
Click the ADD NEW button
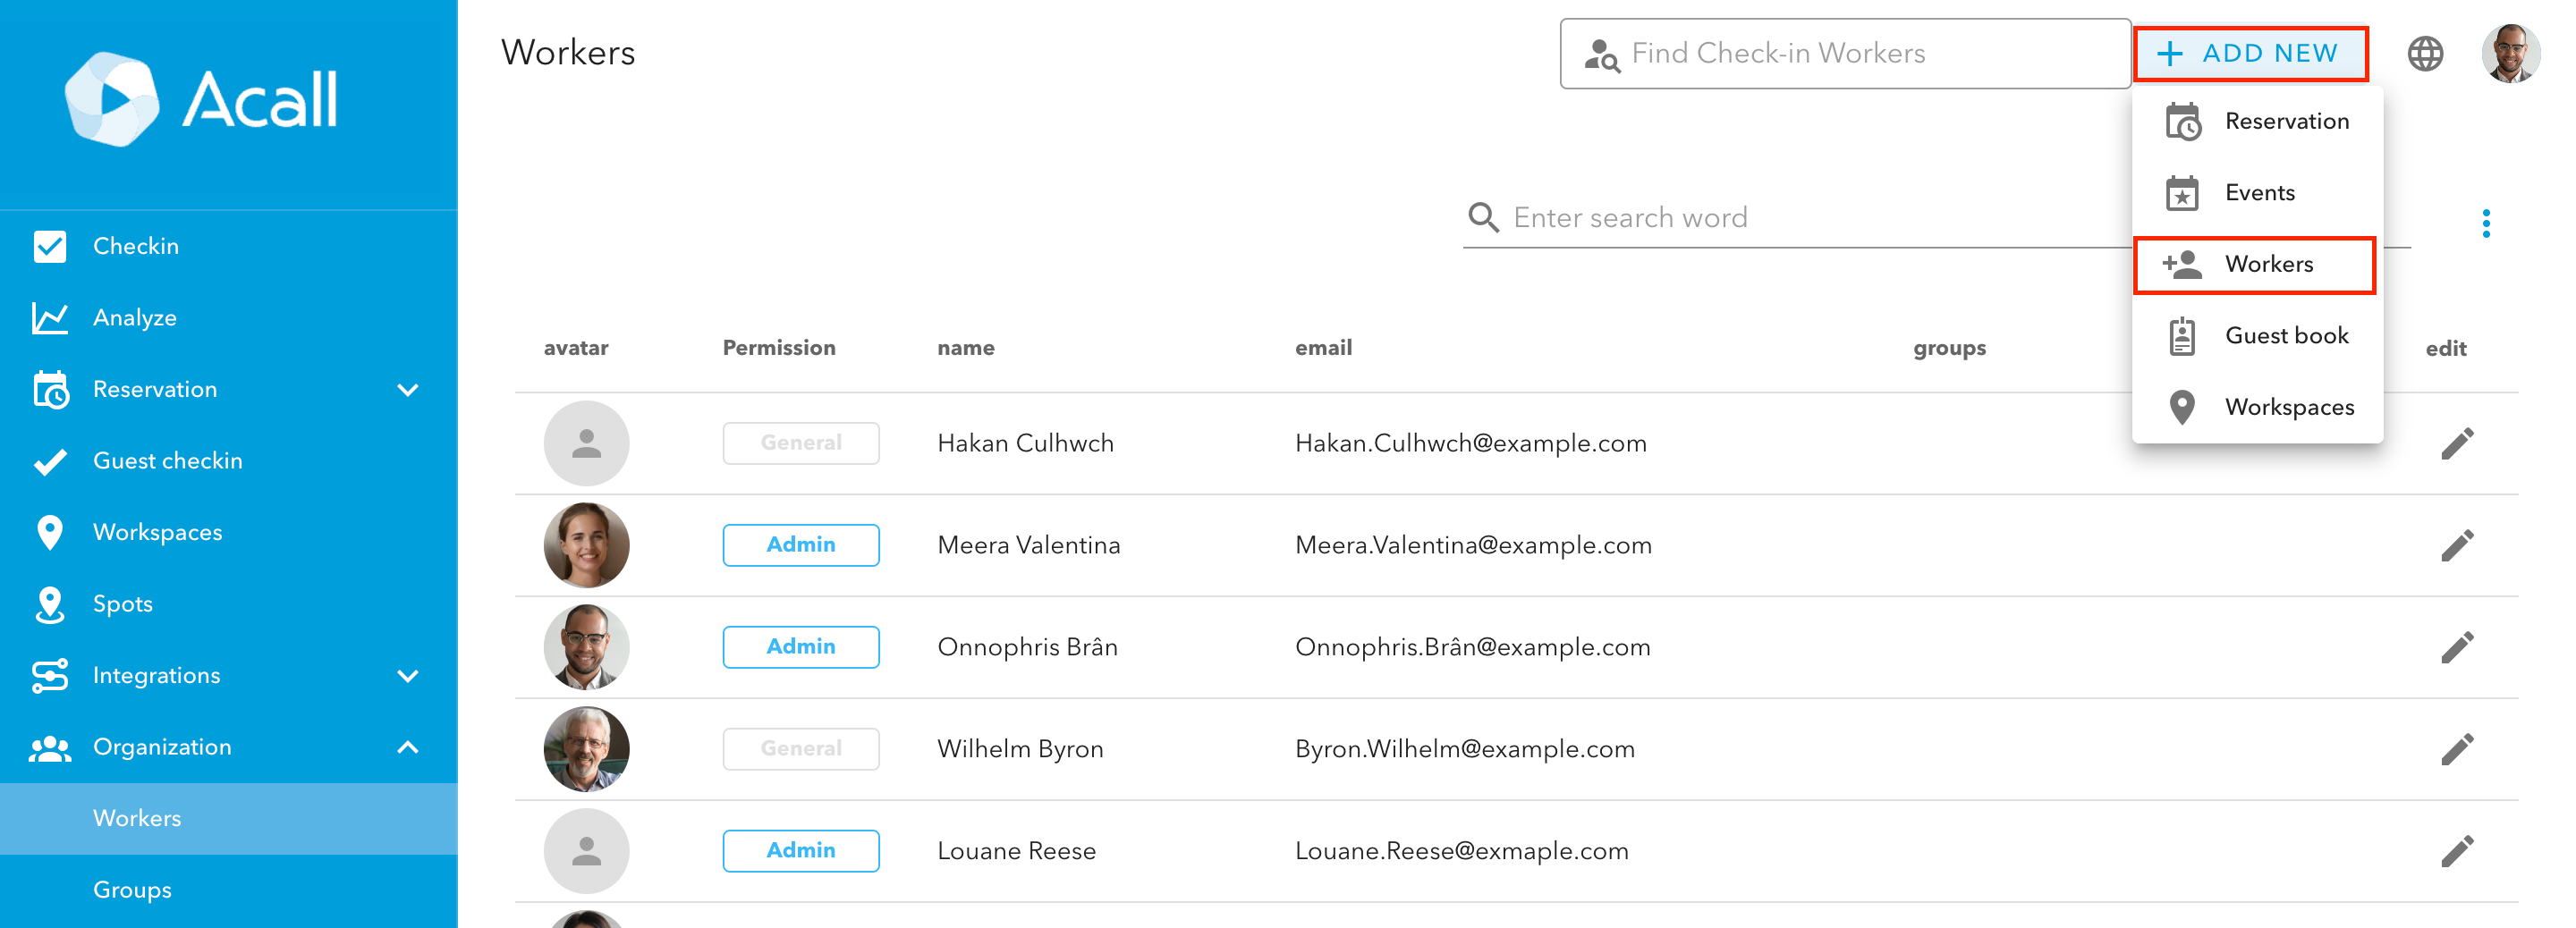coord(2250,54)
